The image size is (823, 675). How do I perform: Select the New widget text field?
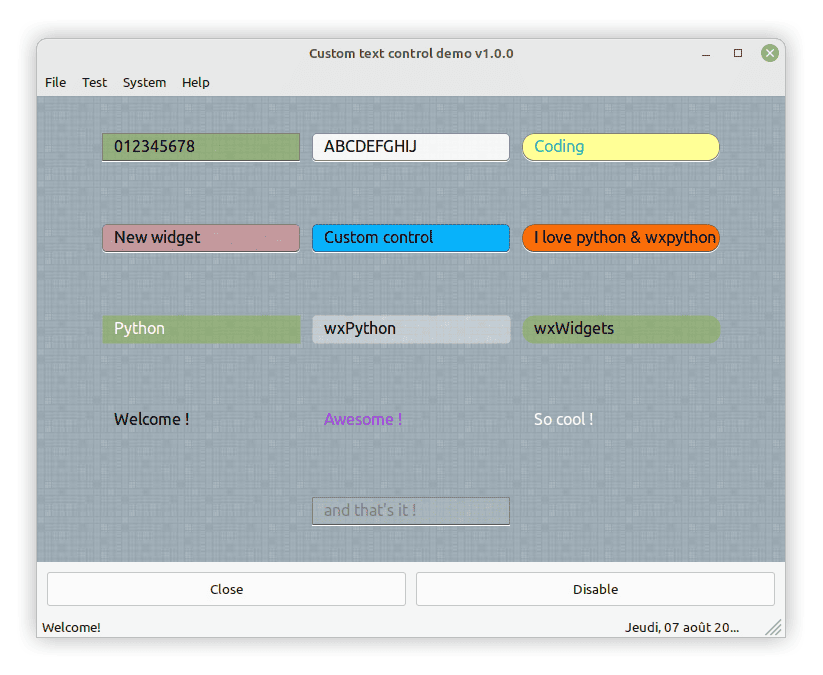pos(200,238)
